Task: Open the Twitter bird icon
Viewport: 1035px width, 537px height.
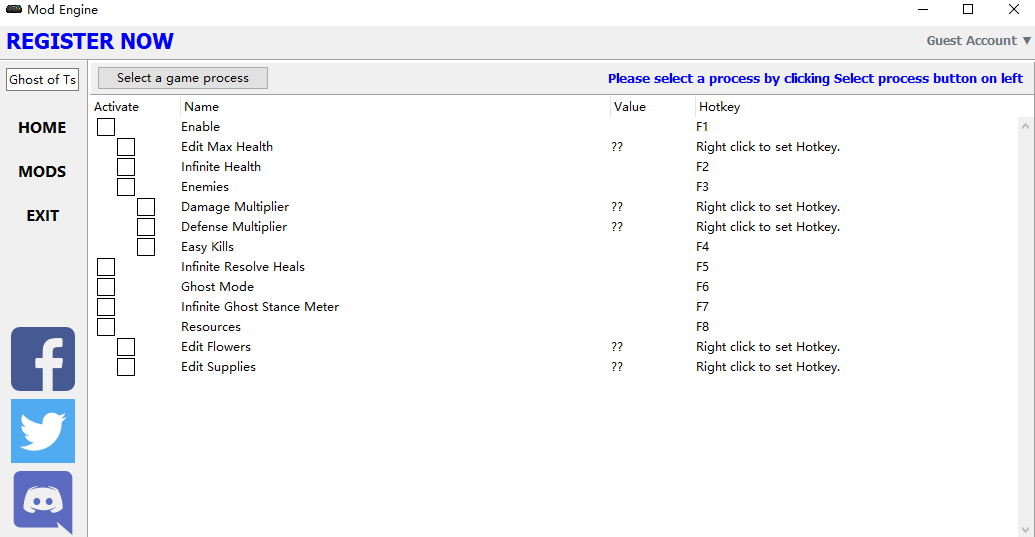Action: (x=43, y=431)
